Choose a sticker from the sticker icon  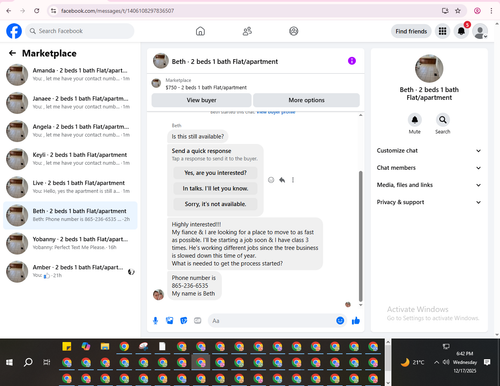point(184,321)
